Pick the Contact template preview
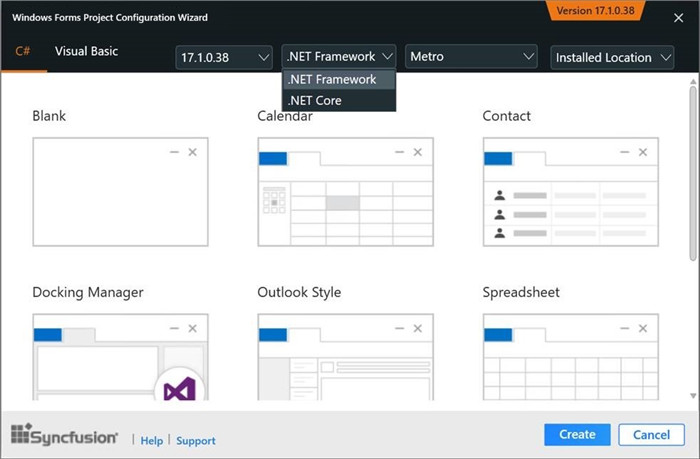 click(x=570, y=191)
